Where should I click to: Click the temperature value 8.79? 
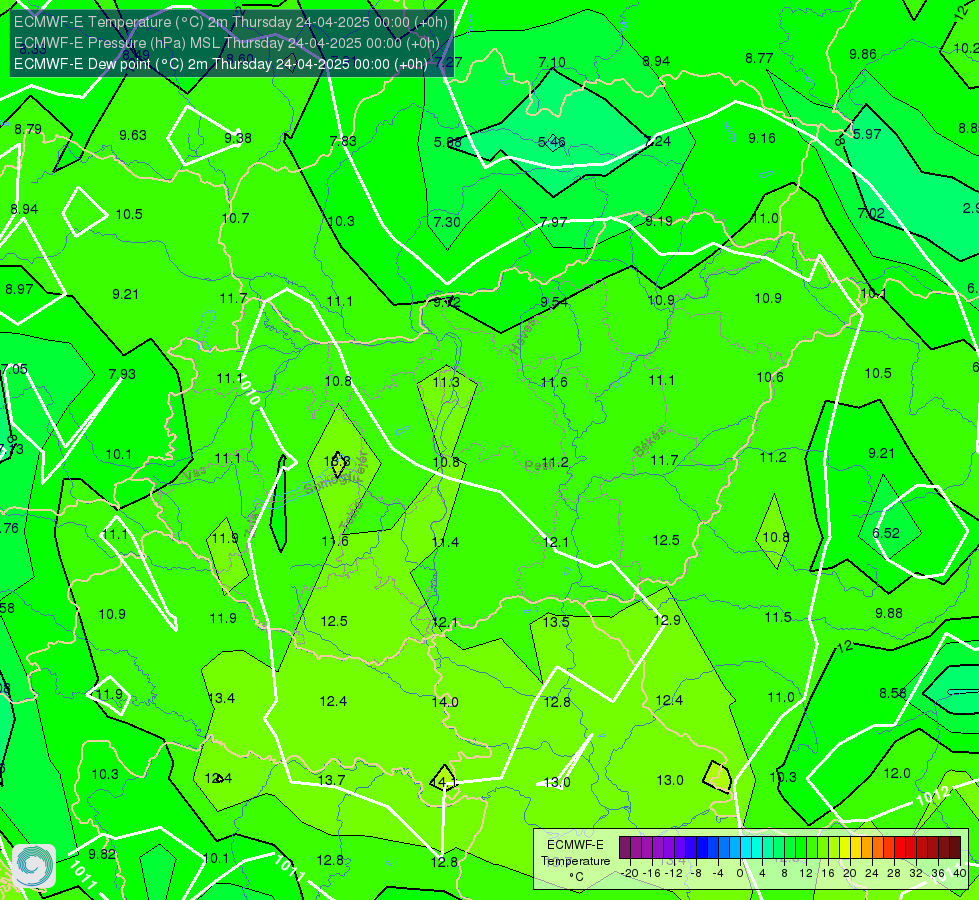click(28, 129)
